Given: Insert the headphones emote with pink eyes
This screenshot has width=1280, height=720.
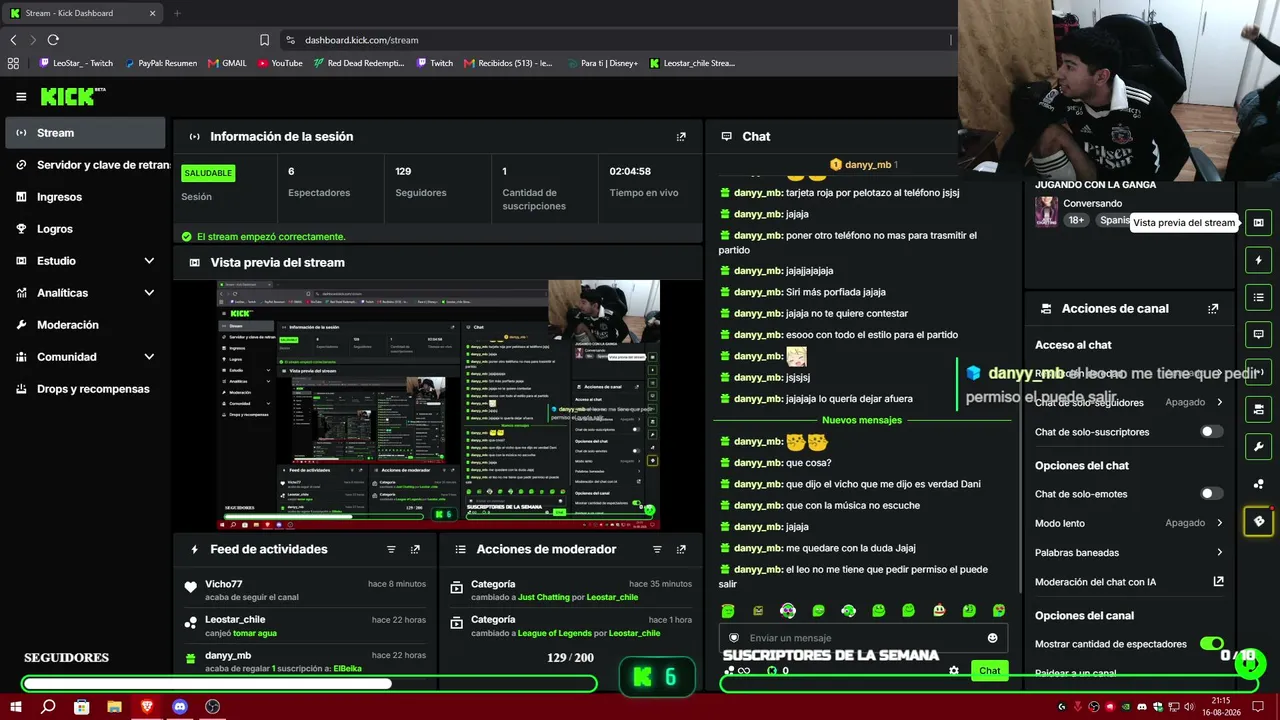Looking at the screenshot, I should click(x=788, y=610).
